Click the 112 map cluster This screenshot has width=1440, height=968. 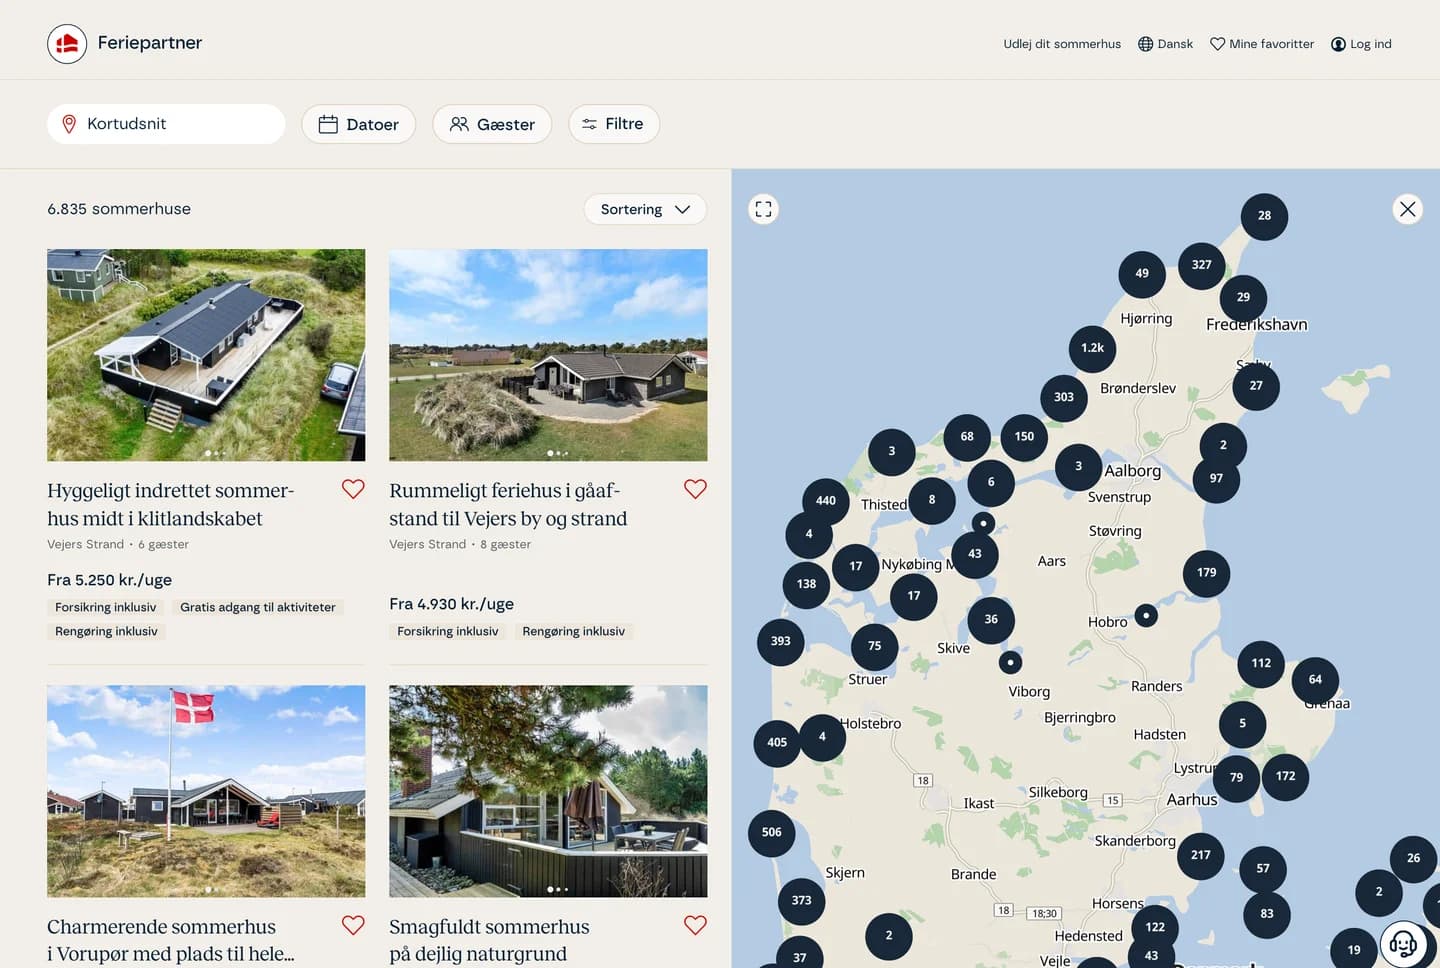coord(1262,663)
